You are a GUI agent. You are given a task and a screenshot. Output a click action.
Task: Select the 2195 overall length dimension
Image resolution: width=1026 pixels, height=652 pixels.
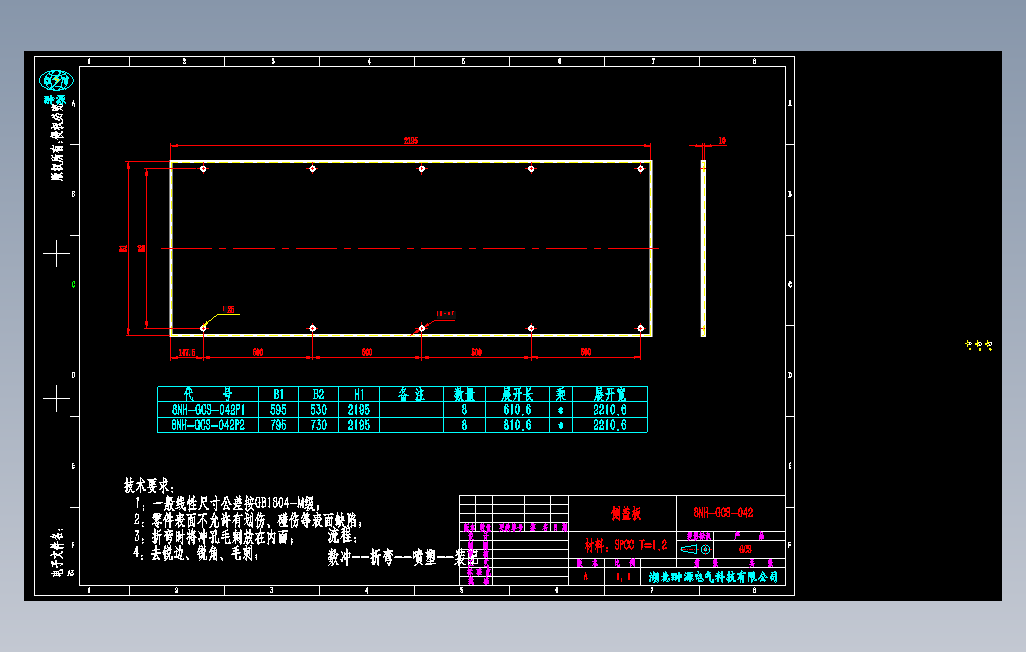tap(411, 141)
